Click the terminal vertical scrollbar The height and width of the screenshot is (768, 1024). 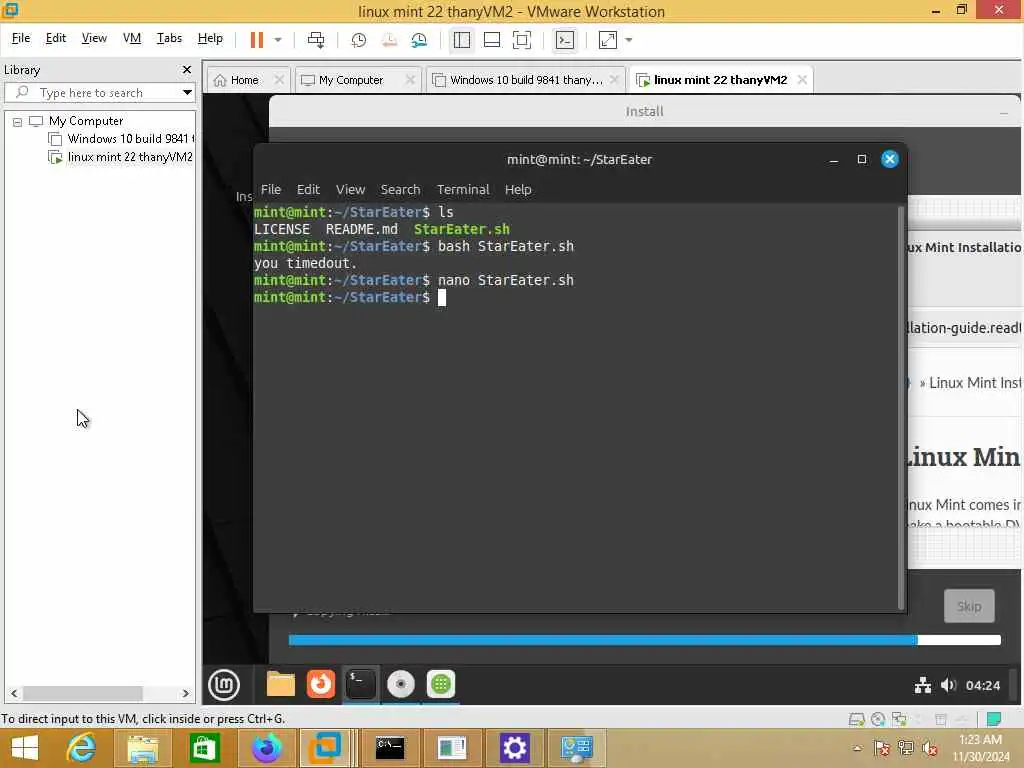tap(901, 408)
